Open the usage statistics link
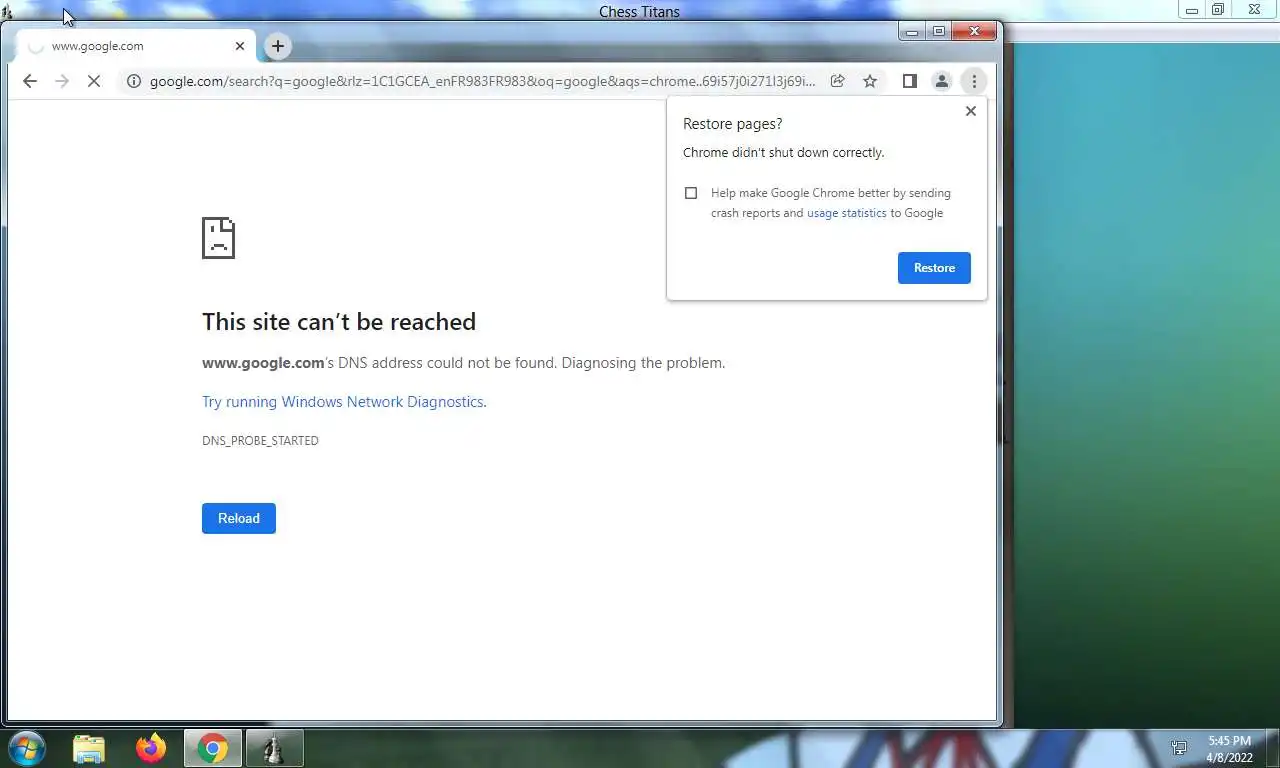Viewport: 1280px width, 768px height. tap(847, 213)
